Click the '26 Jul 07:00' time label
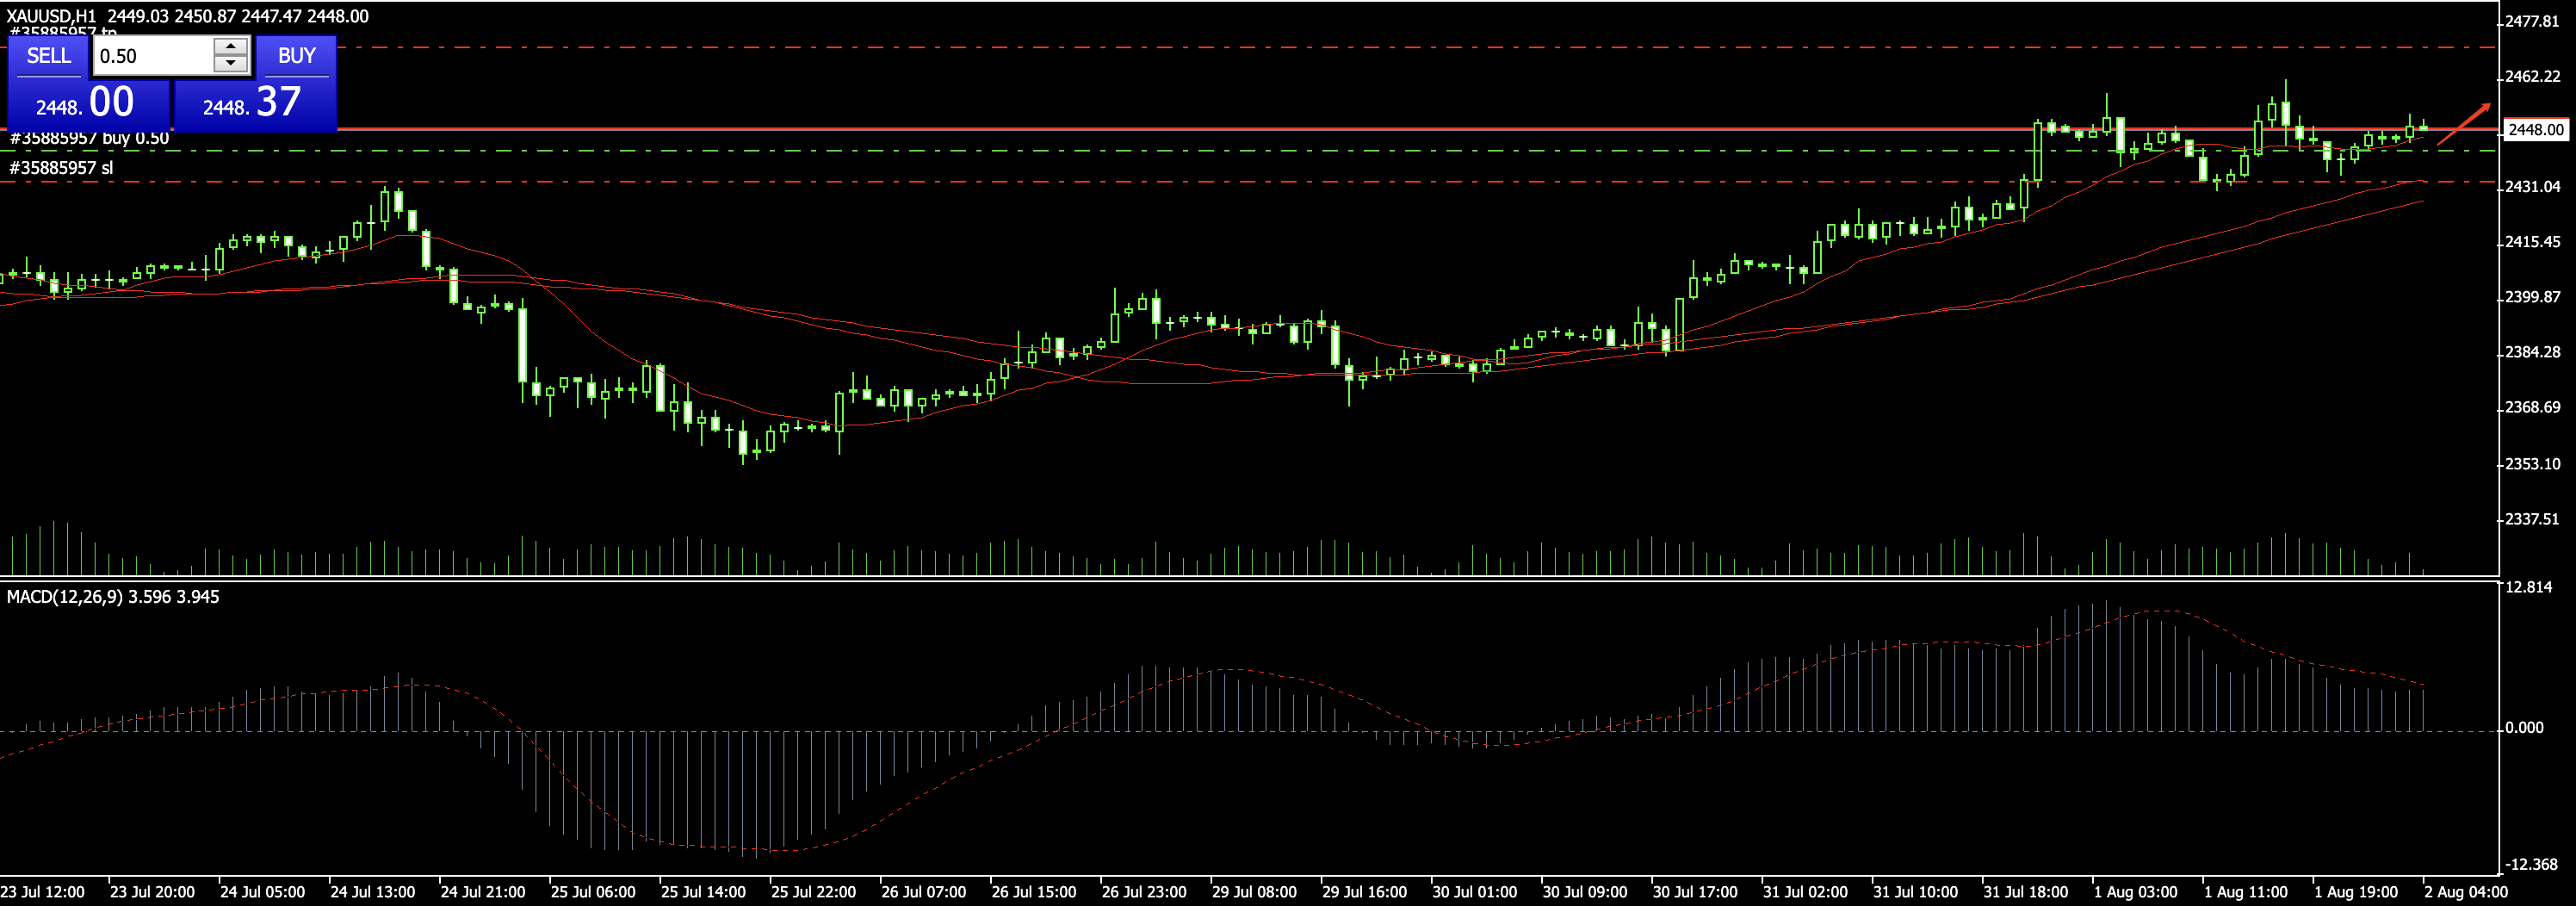 (x=923, y=892)
